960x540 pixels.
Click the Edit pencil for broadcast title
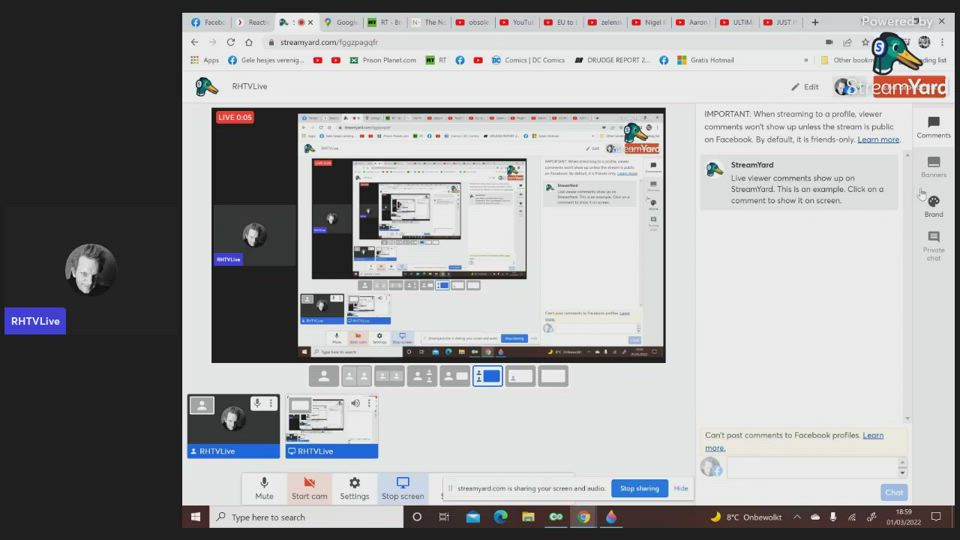click(805, 87)
